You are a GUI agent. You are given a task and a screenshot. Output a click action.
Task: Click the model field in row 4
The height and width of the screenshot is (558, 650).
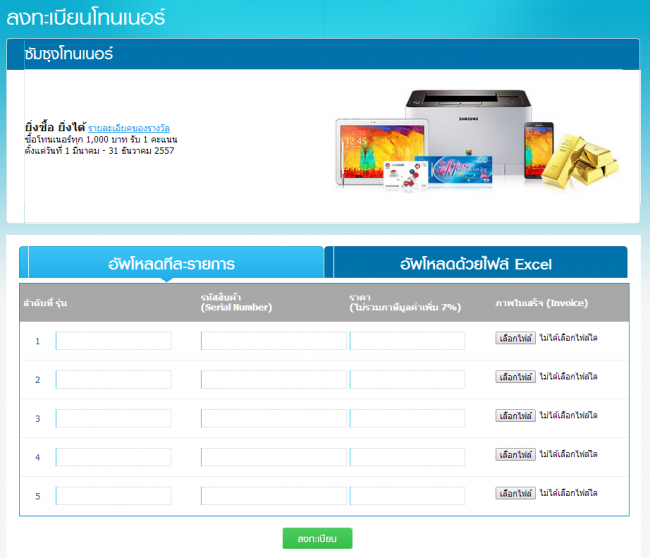(x=113, y=457)
